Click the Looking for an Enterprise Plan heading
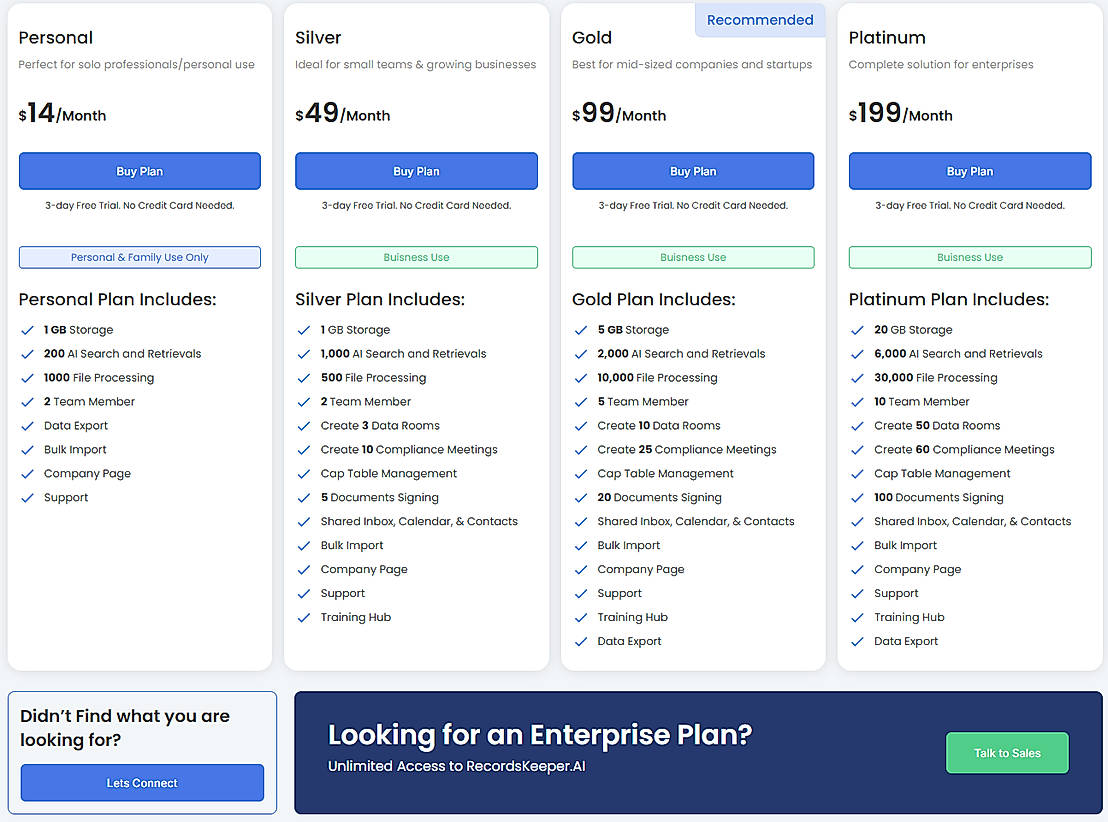 539,735
